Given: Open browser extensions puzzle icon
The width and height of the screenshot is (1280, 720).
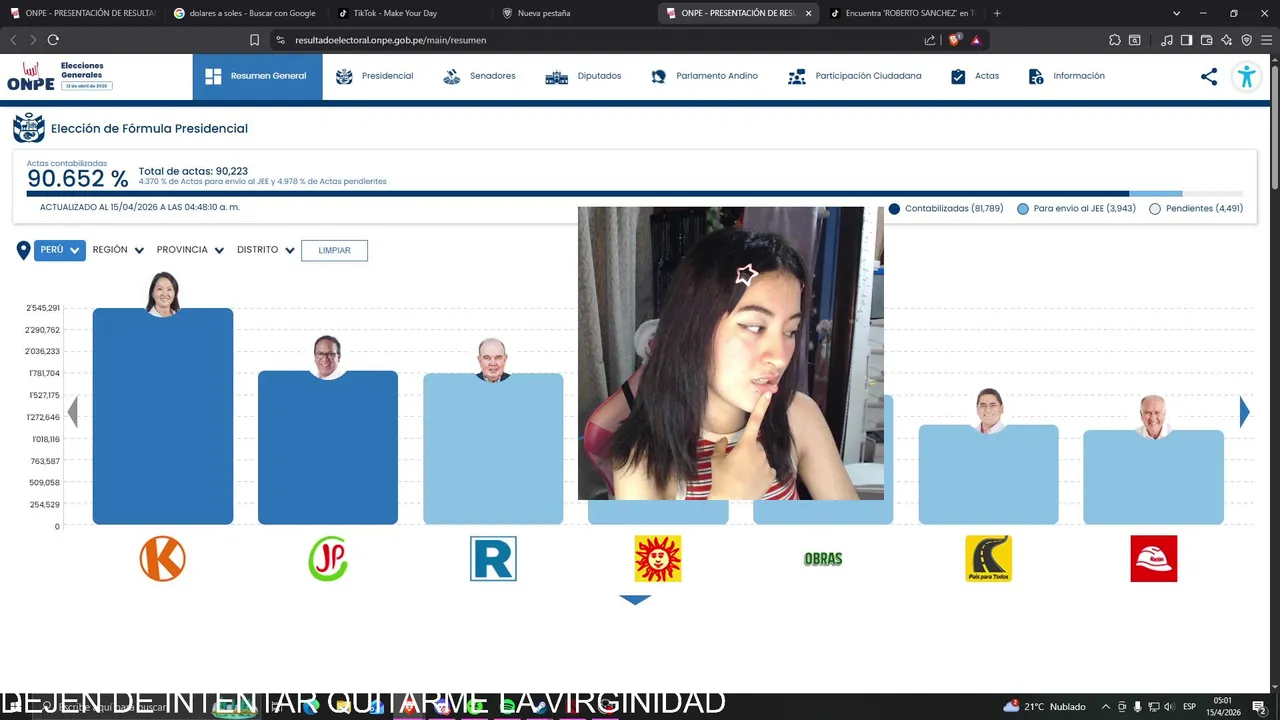Looking at the screenshot, I should (1114, 40).
